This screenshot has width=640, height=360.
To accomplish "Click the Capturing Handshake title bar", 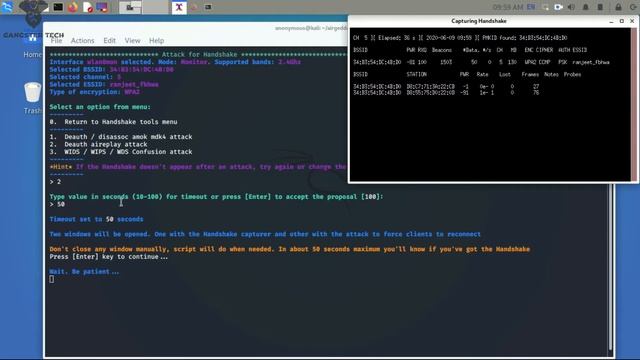I will pyautogui.click(x=479, y=21).
